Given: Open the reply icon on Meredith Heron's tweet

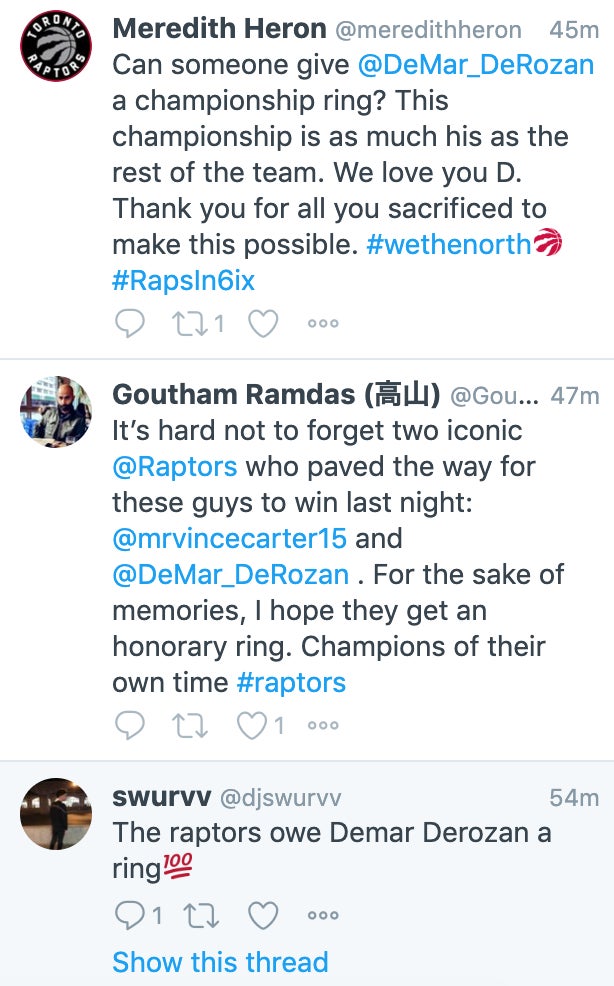Looking at the screenshot, I should (129, 322).
